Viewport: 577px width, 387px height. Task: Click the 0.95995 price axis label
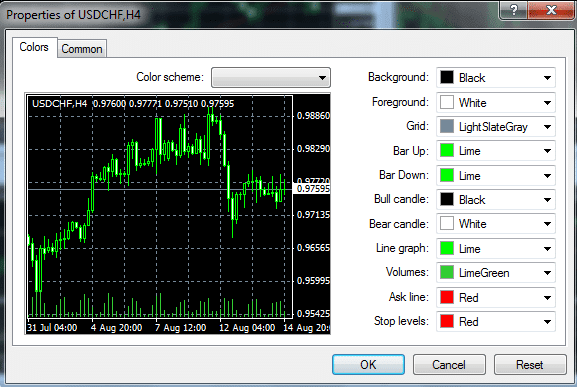point(313,281)
